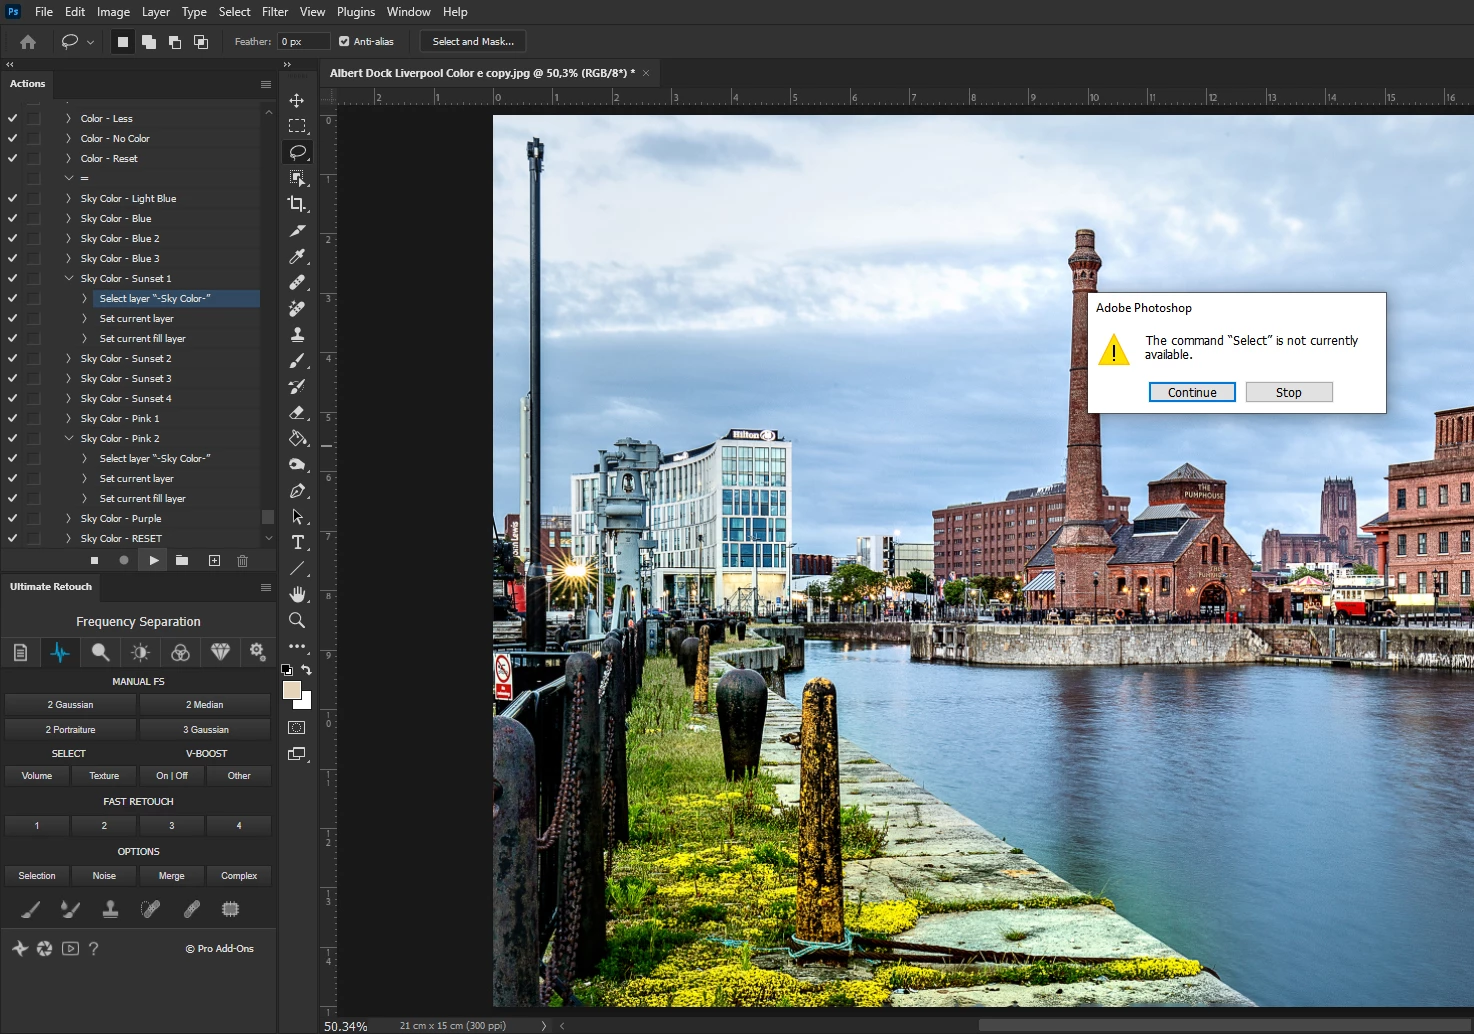Toggle checkmark for Color - Less action
Screen dimensions: 1474x1034
coord(13,118)
